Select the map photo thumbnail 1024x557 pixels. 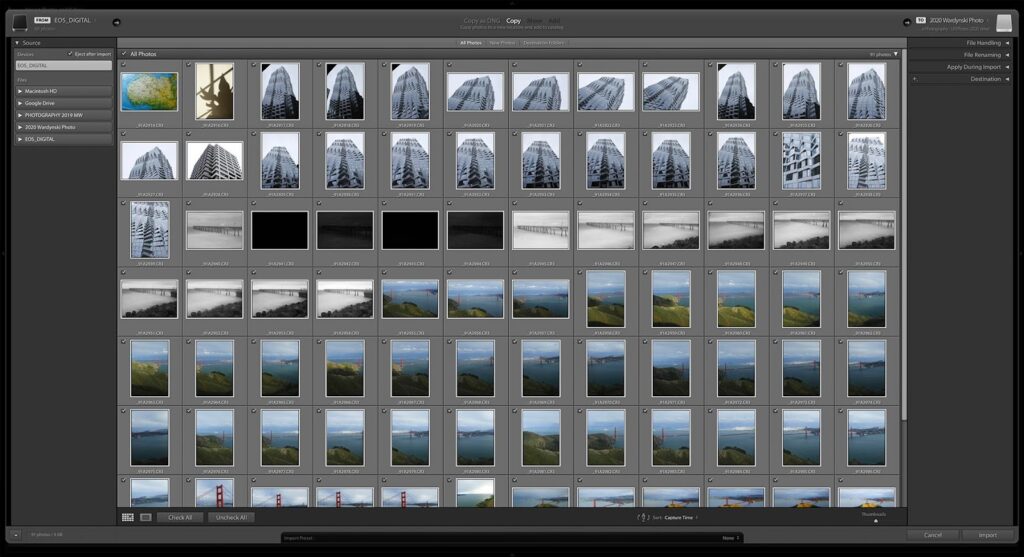(x=149, y=91)
